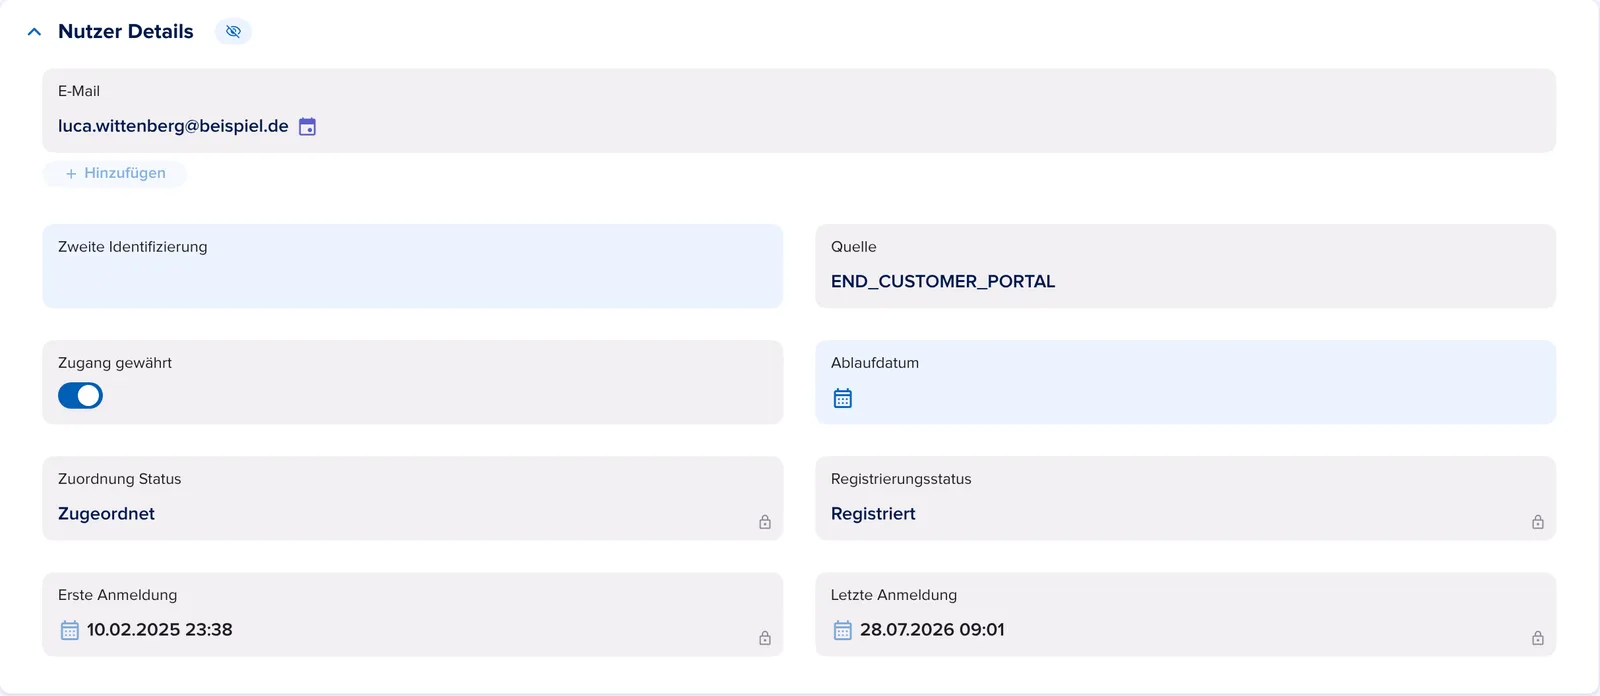Image resolution: width=1600 pixels, height=696 pixels.
Task: Click the Nutzer Details heading
Action: [x=126, y=32]
